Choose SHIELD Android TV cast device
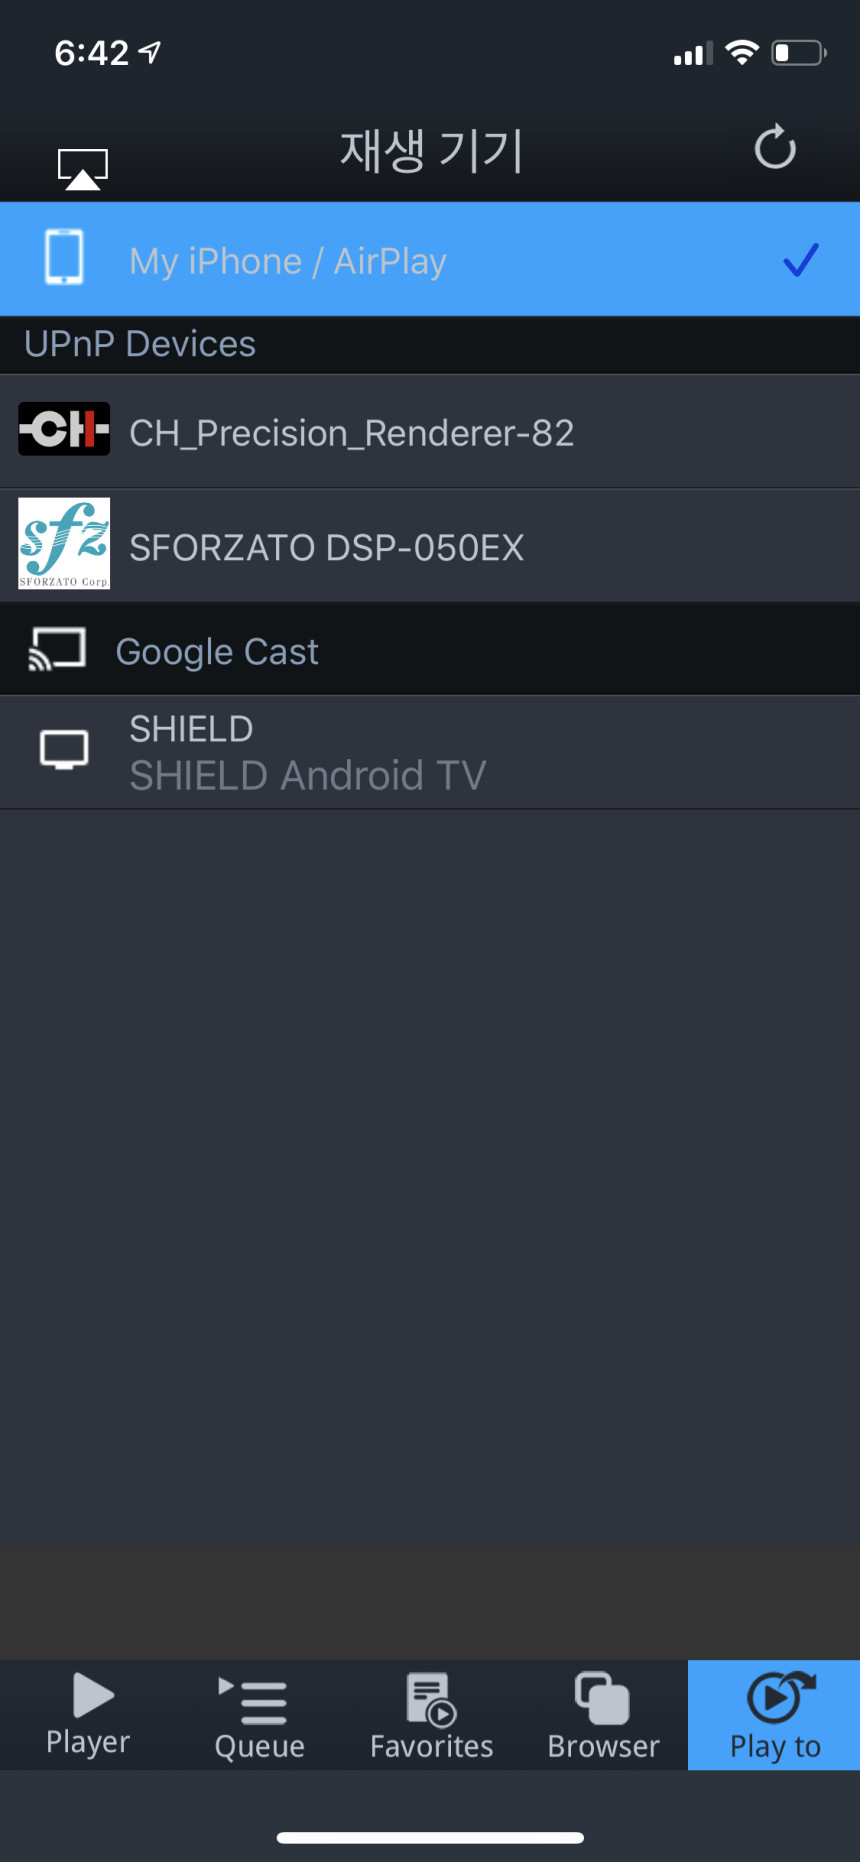The width and height of the screenshot is (860, 1862). click(x=430, y=752)
